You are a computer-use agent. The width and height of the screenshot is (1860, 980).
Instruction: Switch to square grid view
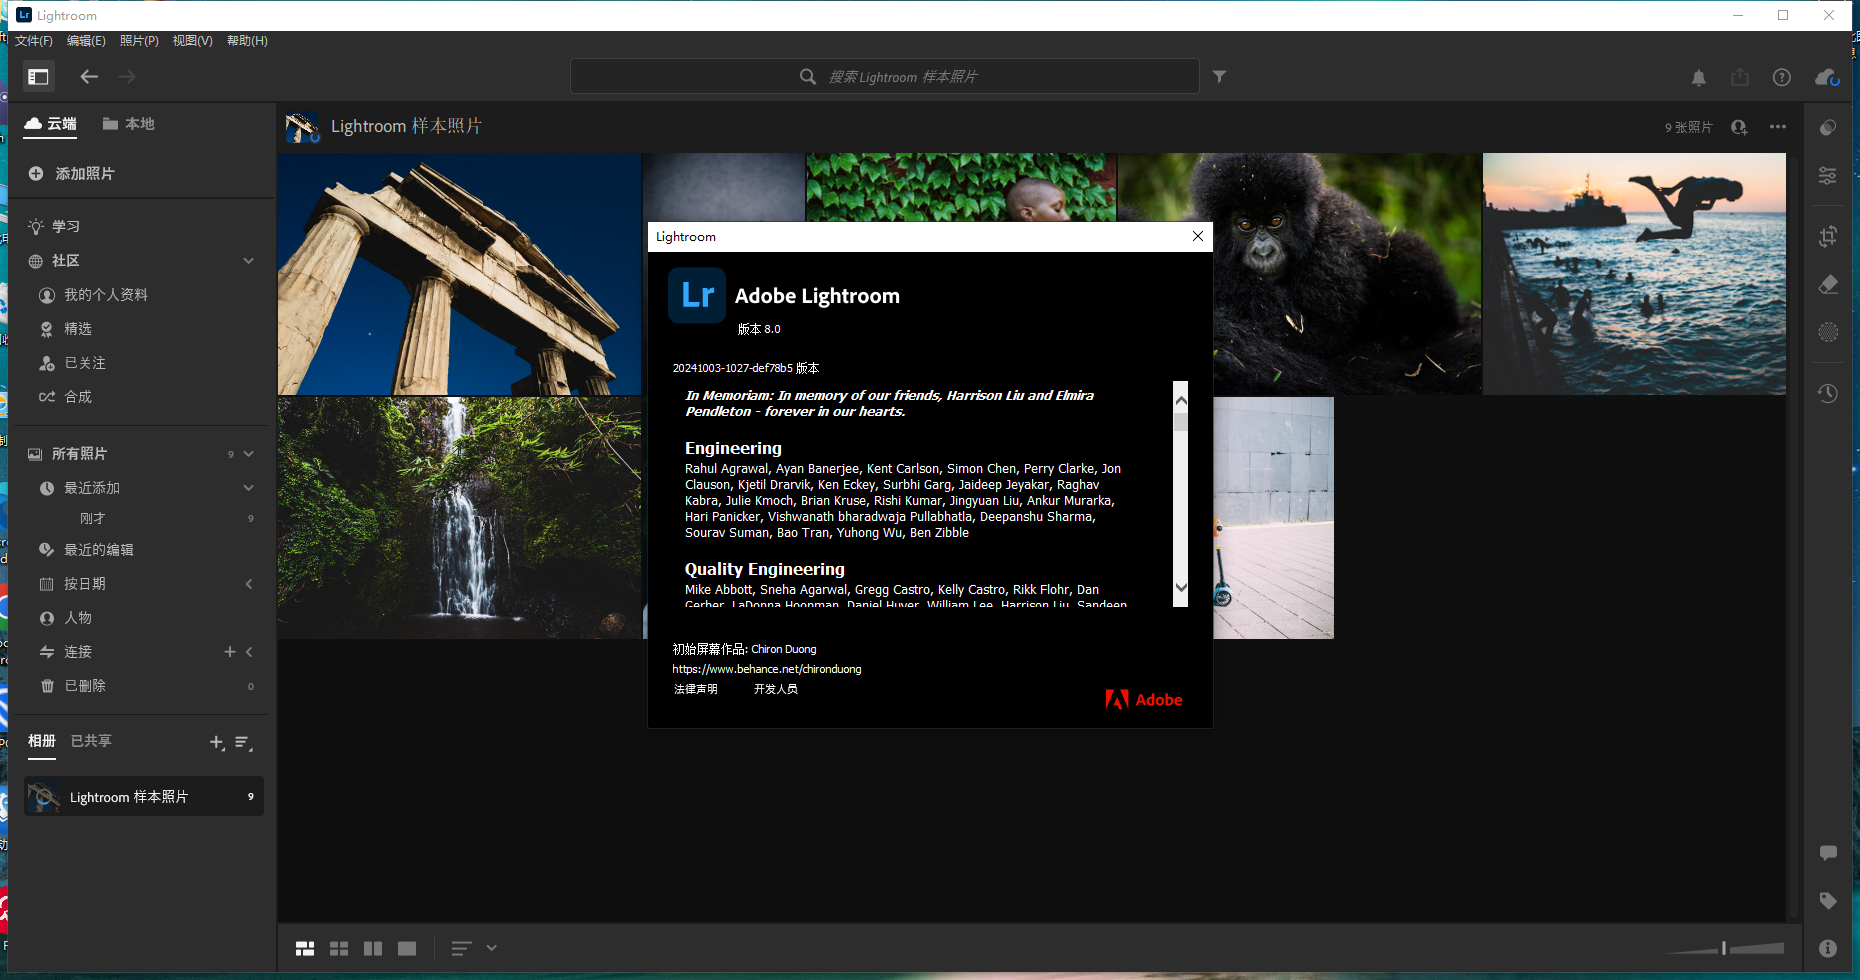pyautogui.click(x=339, y=947)
